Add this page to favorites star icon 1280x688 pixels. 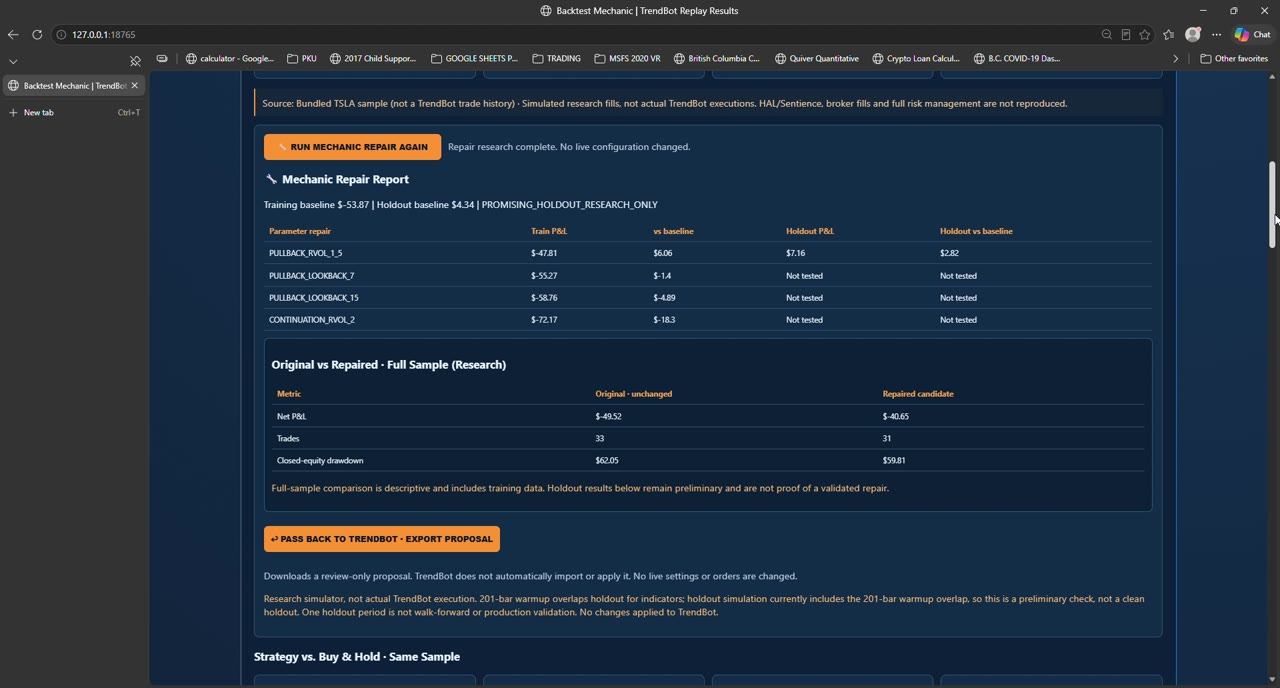click(x=1145, y=34)
